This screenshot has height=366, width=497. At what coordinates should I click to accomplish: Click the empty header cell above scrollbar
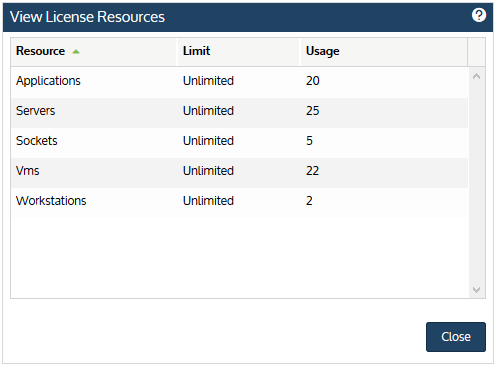(476, 52)
